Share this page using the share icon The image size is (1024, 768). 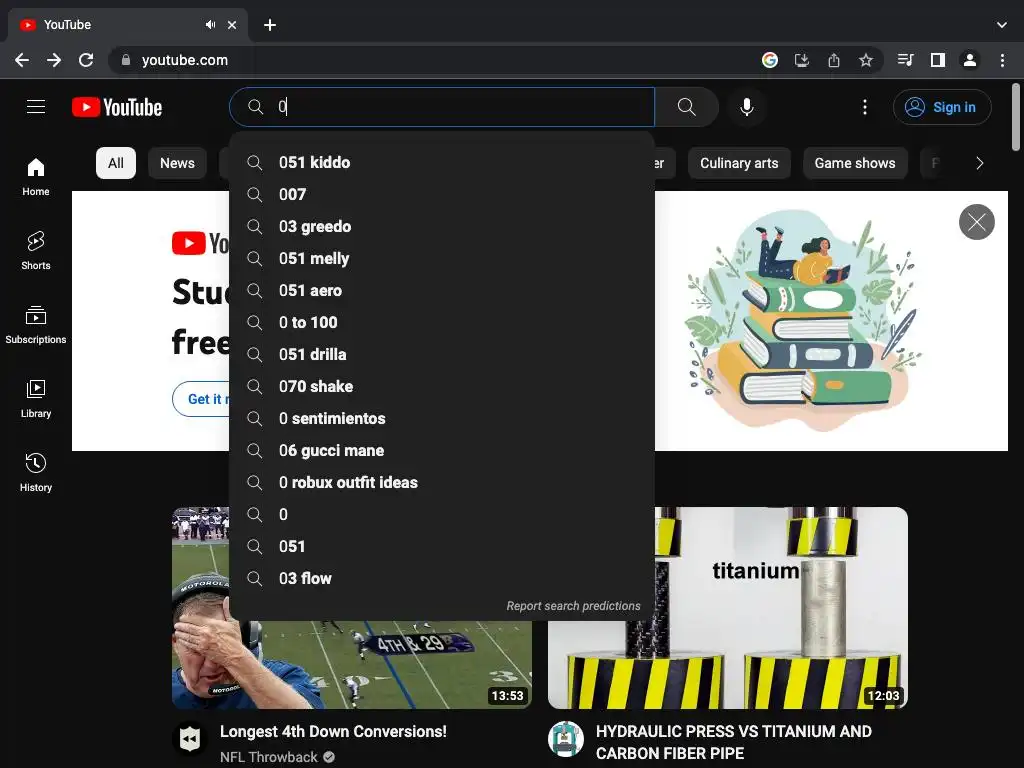tap(834, 60)
